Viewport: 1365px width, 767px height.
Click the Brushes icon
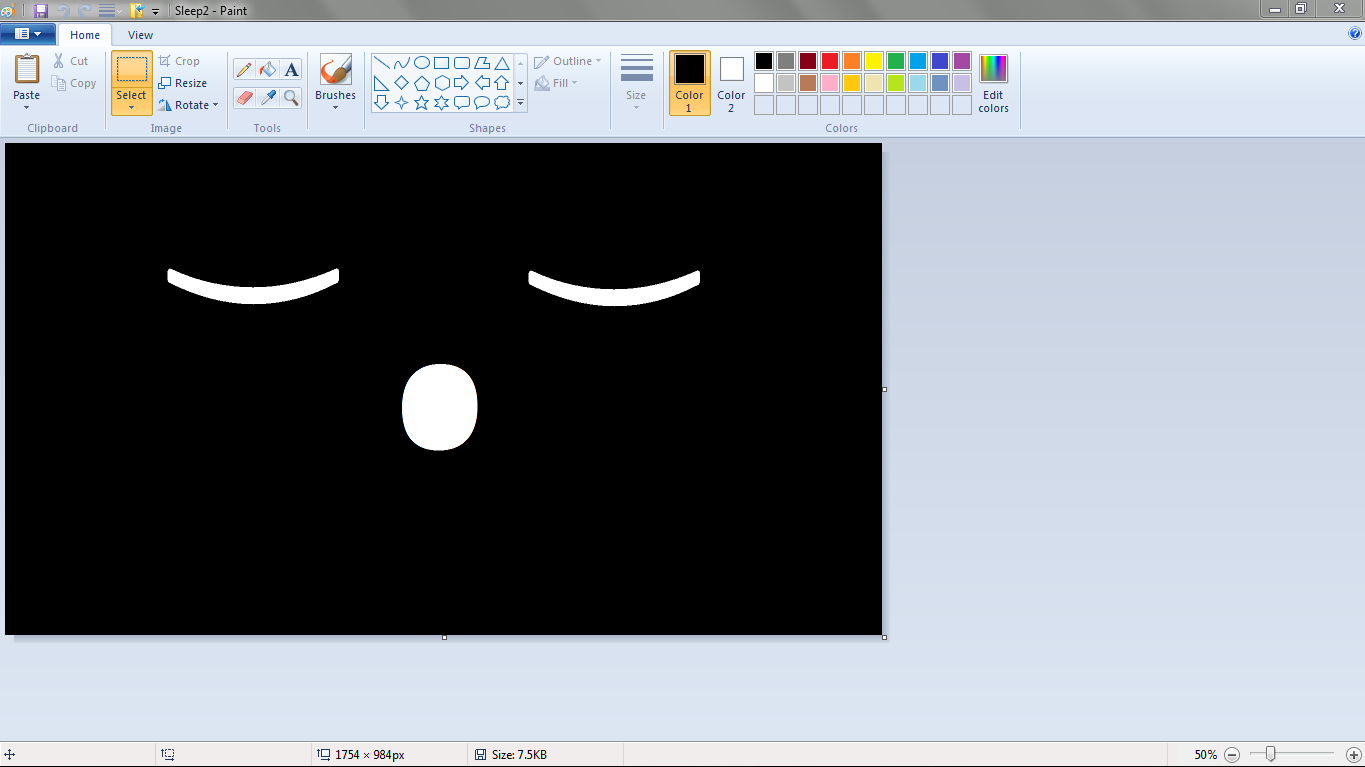coord(335,70)
